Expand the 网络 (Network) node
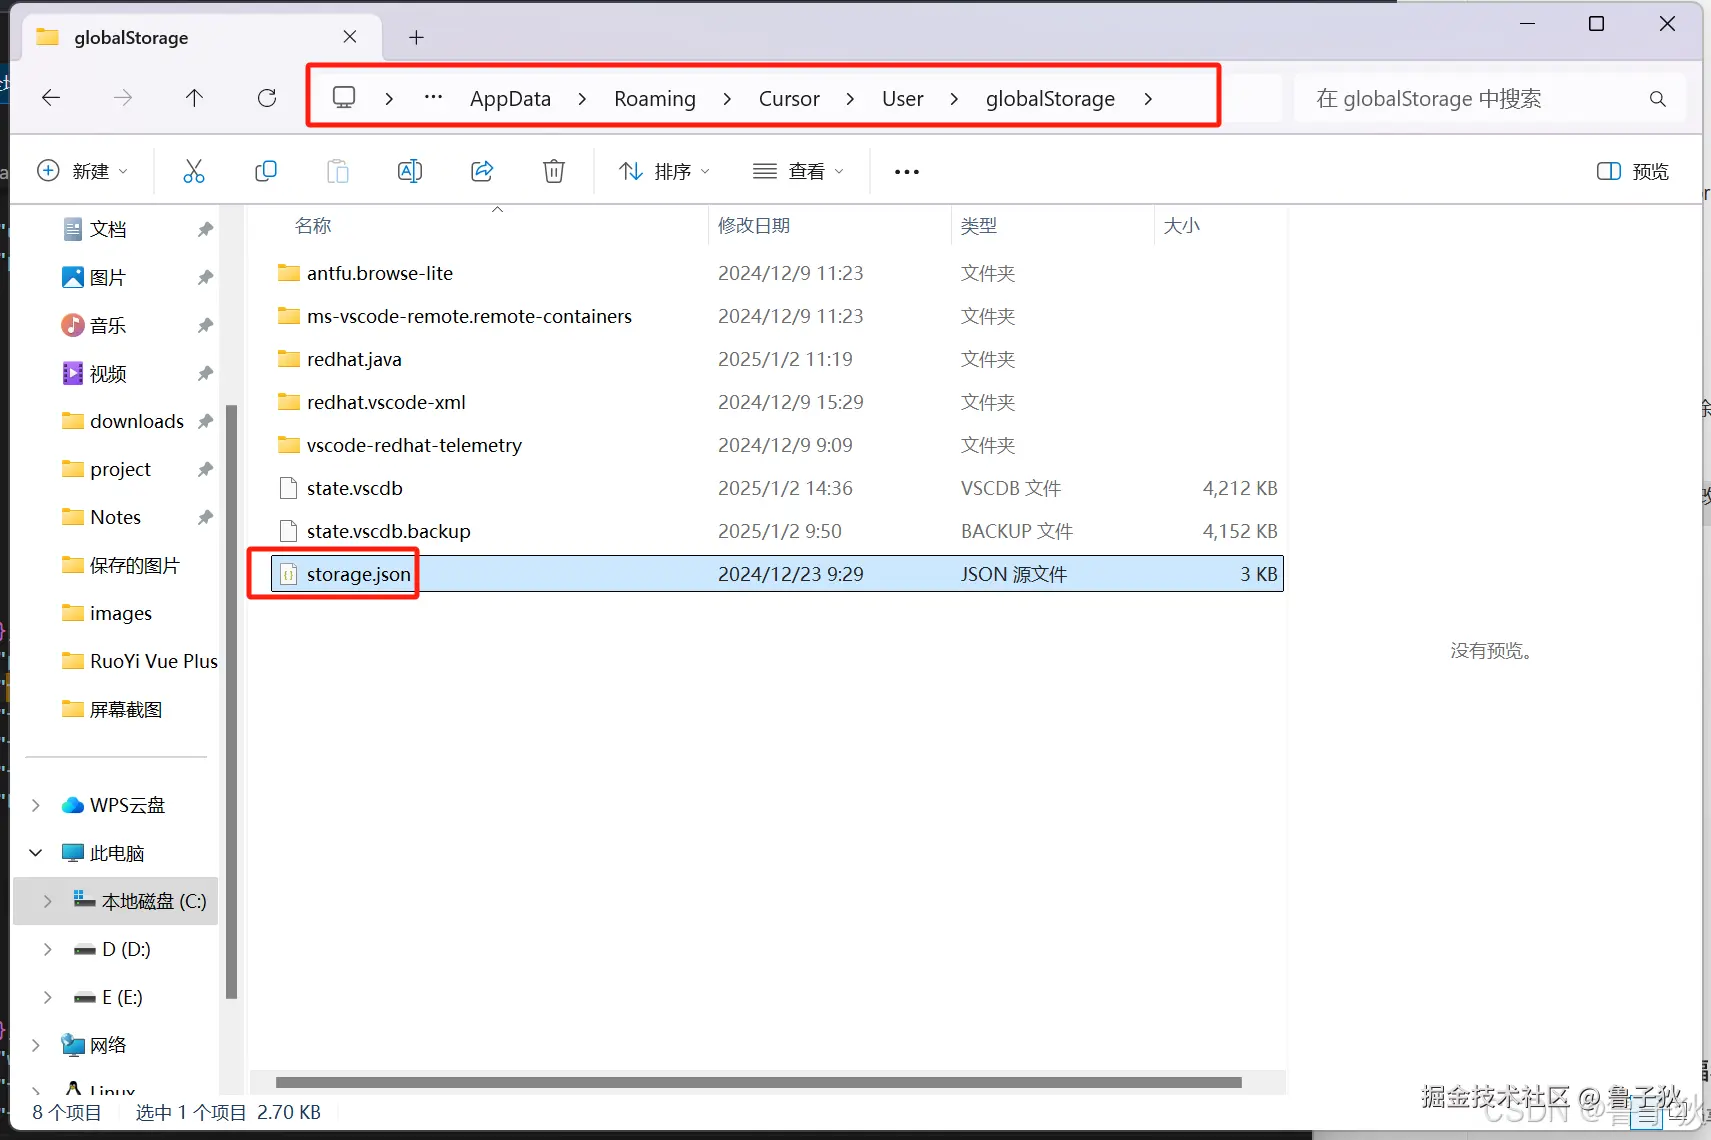The image size is (1711, 1140). tap(36, 1045)
